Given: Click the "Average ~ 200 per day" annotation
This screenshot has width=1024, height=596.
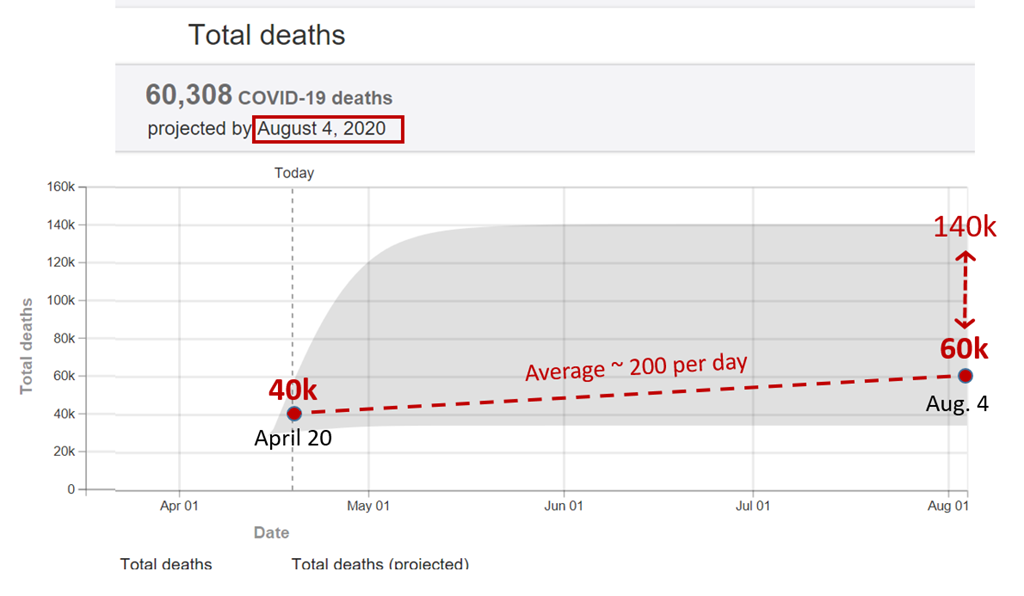Looking at the screenshot, I should click(x=637, y=367).
